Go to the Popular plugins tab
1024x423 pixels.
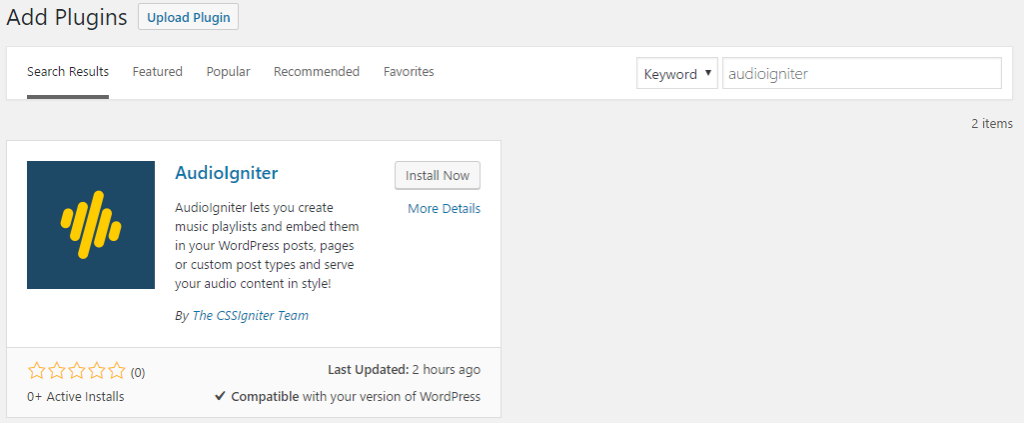click(x=228, y=72)
